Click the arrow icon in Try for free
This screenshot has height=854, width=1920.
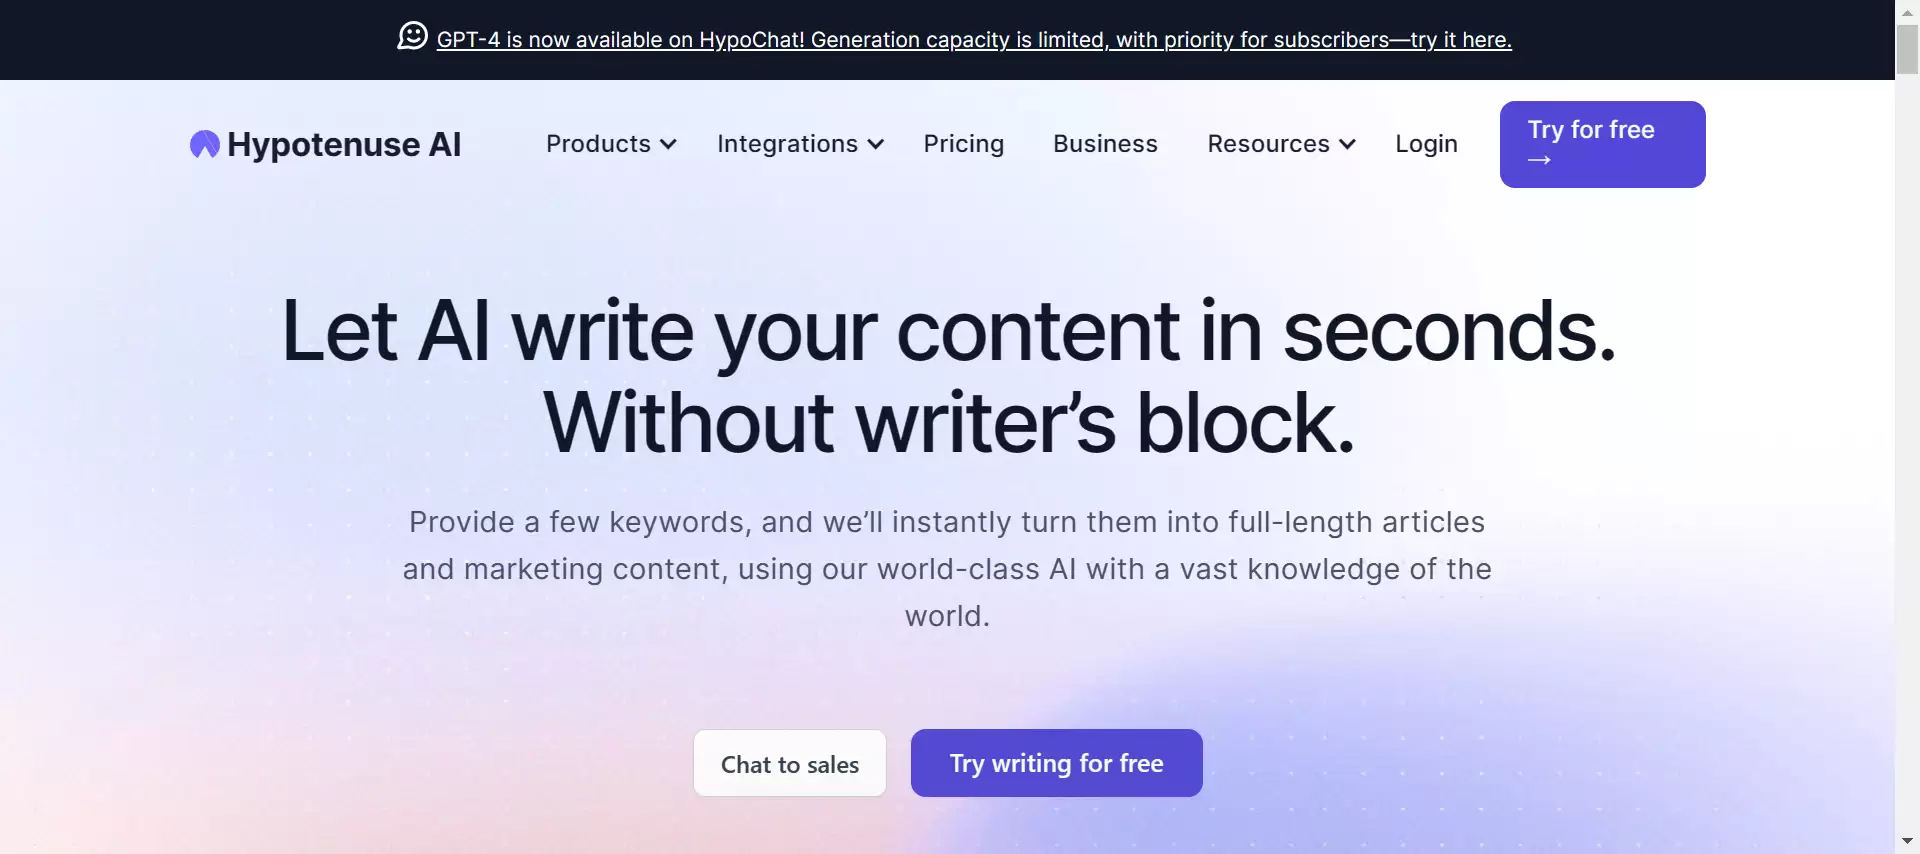click(1539, 160)
